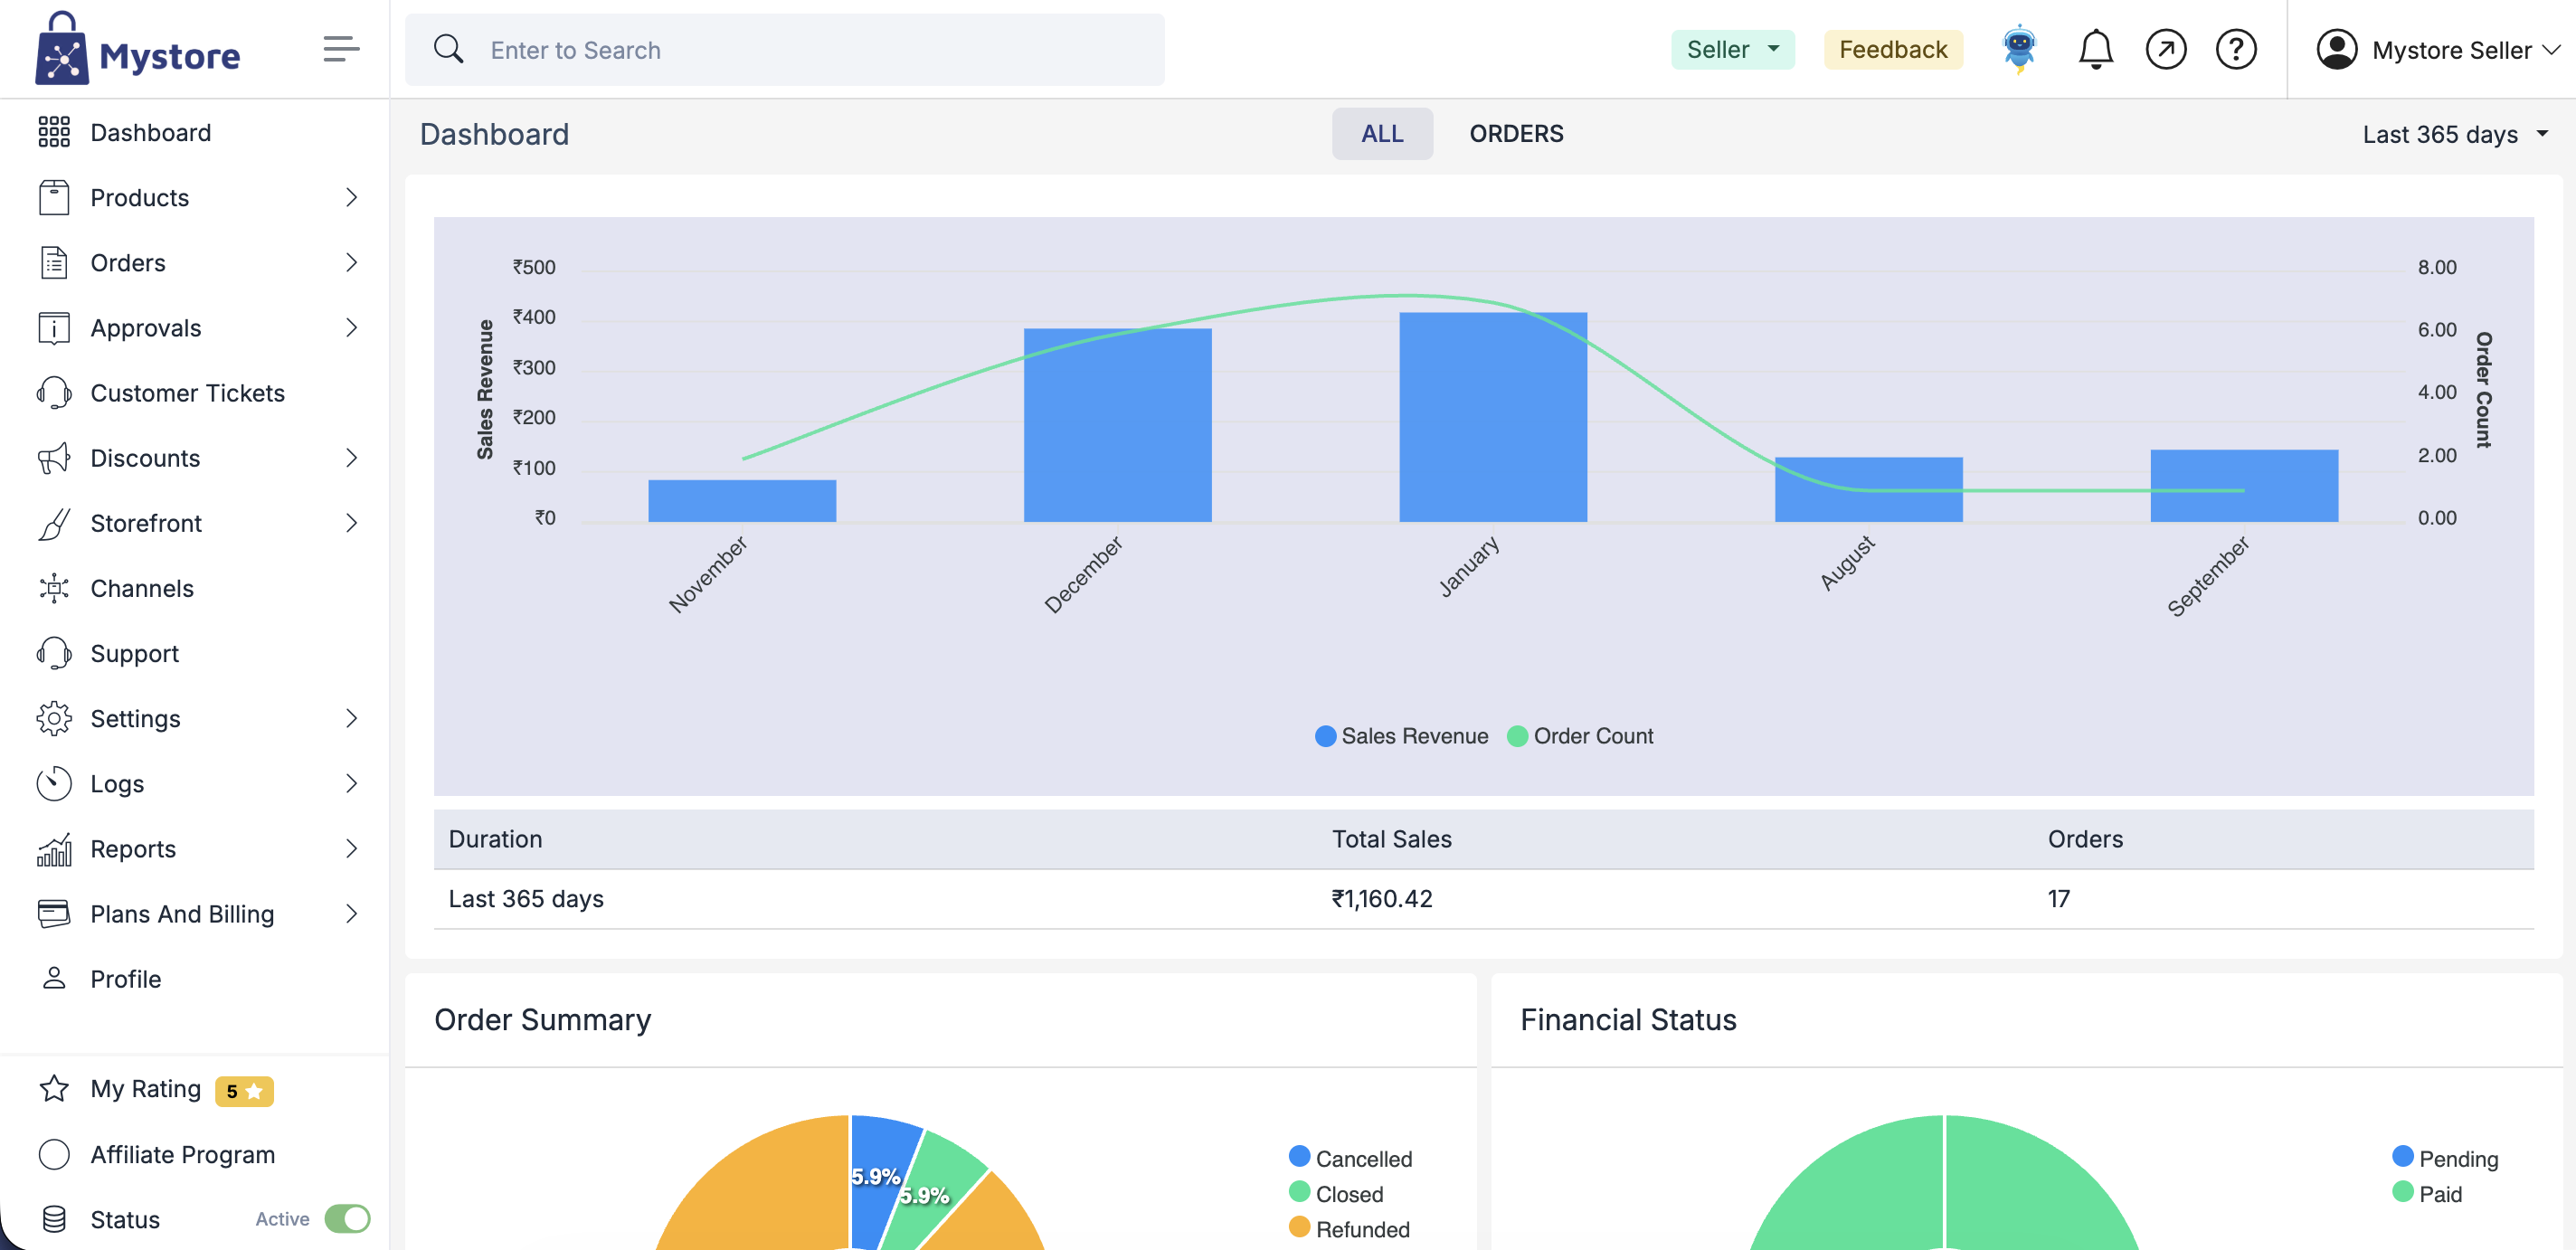
Task: Open the chatbot assistant robot icon
Action: 2019,48
